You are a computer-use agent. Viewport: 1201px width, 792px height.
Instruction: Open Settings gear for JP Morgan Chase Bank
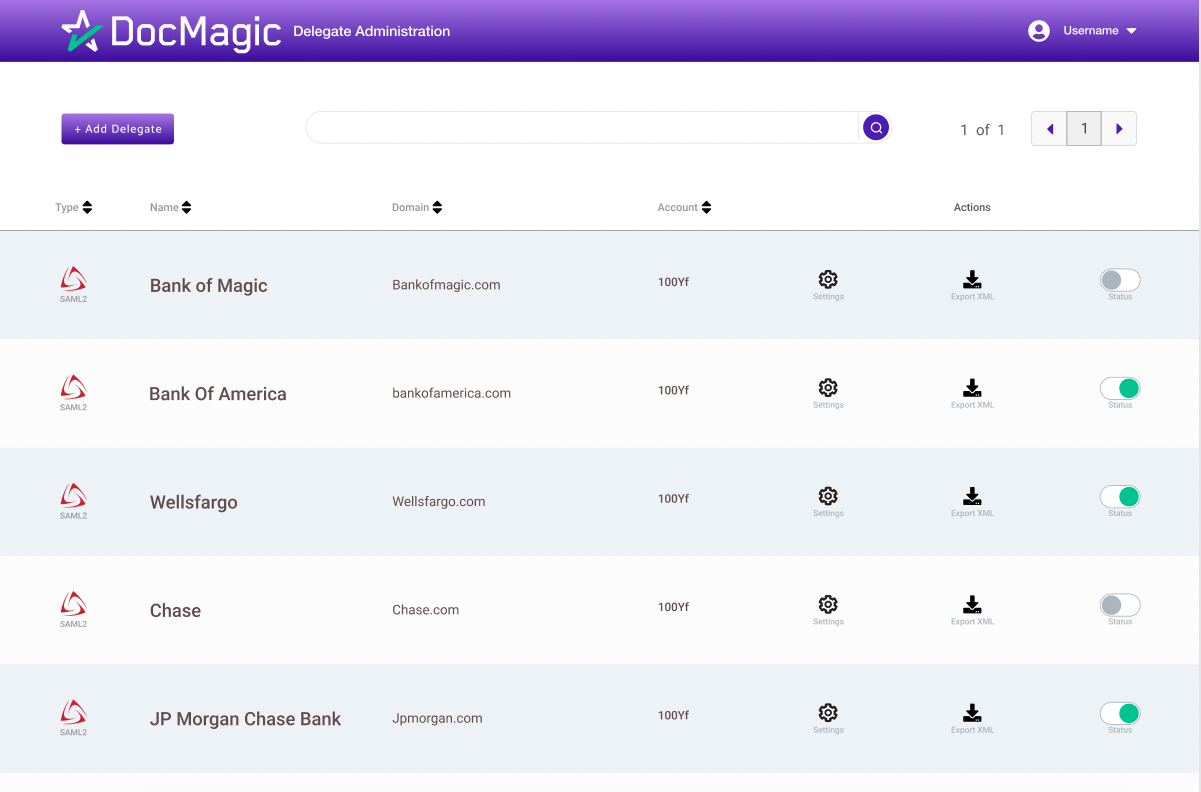coord(828,713)
